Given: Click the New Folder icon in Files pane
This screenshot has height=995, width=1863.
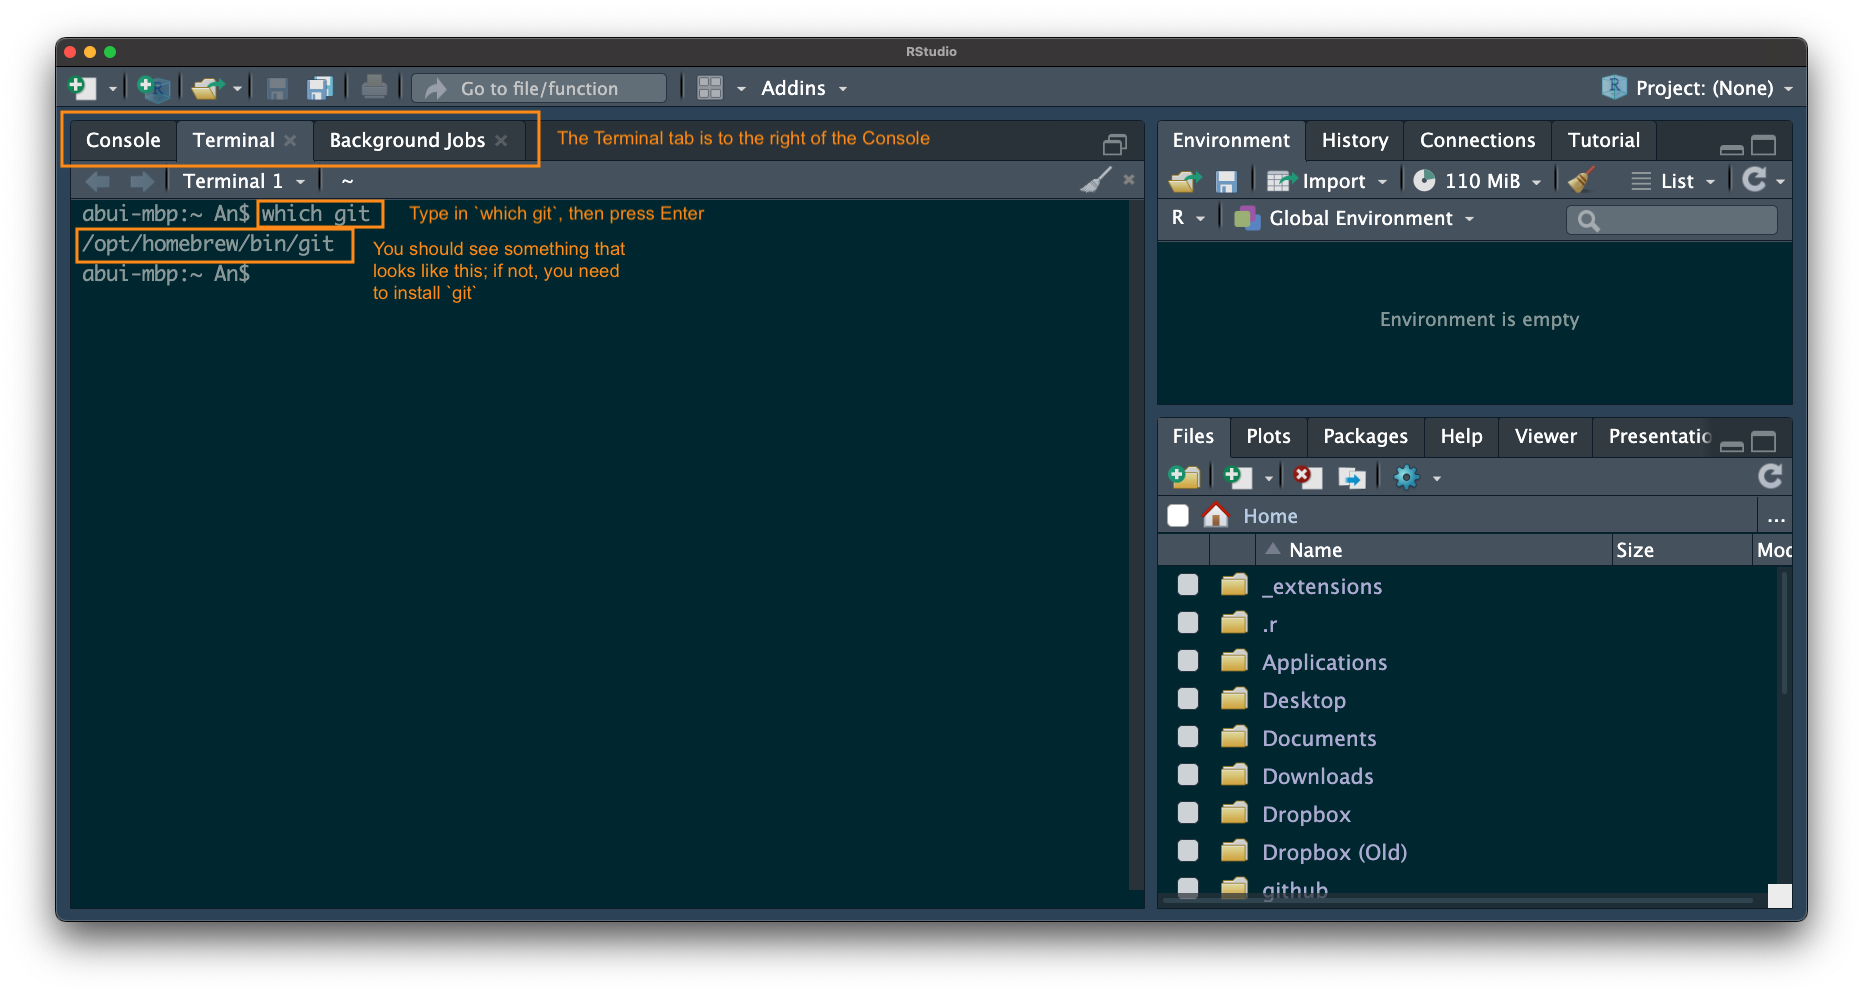Looking at the screenshot, I should [x=1185, y=477].
